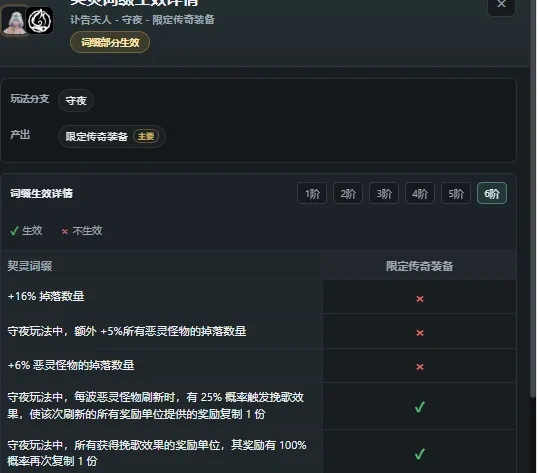Click the 讣告夫人 character avatar icon
Viewport: 539px width, 473px height.
[x=15, y=21]
